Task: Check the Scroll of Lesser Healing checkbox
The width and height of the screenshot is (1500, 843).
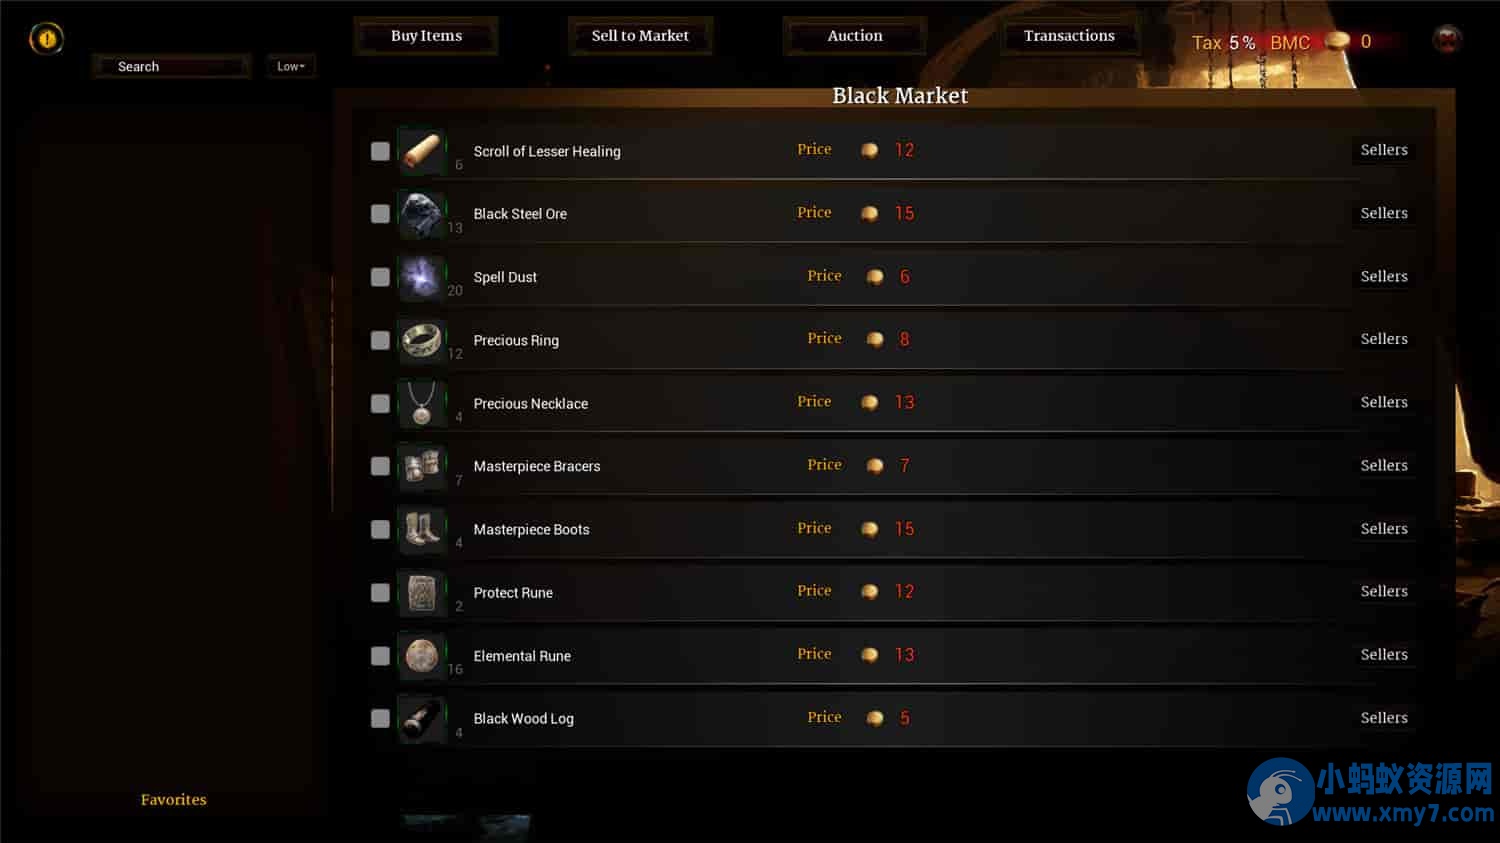Action: click(380, 151)
